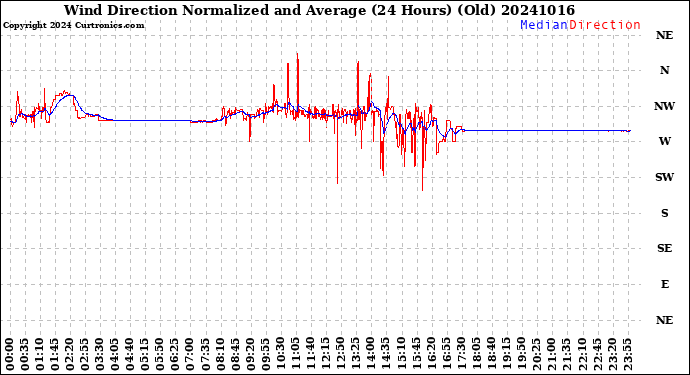Click the 19:50 time axis label

[x=521, y=355]
